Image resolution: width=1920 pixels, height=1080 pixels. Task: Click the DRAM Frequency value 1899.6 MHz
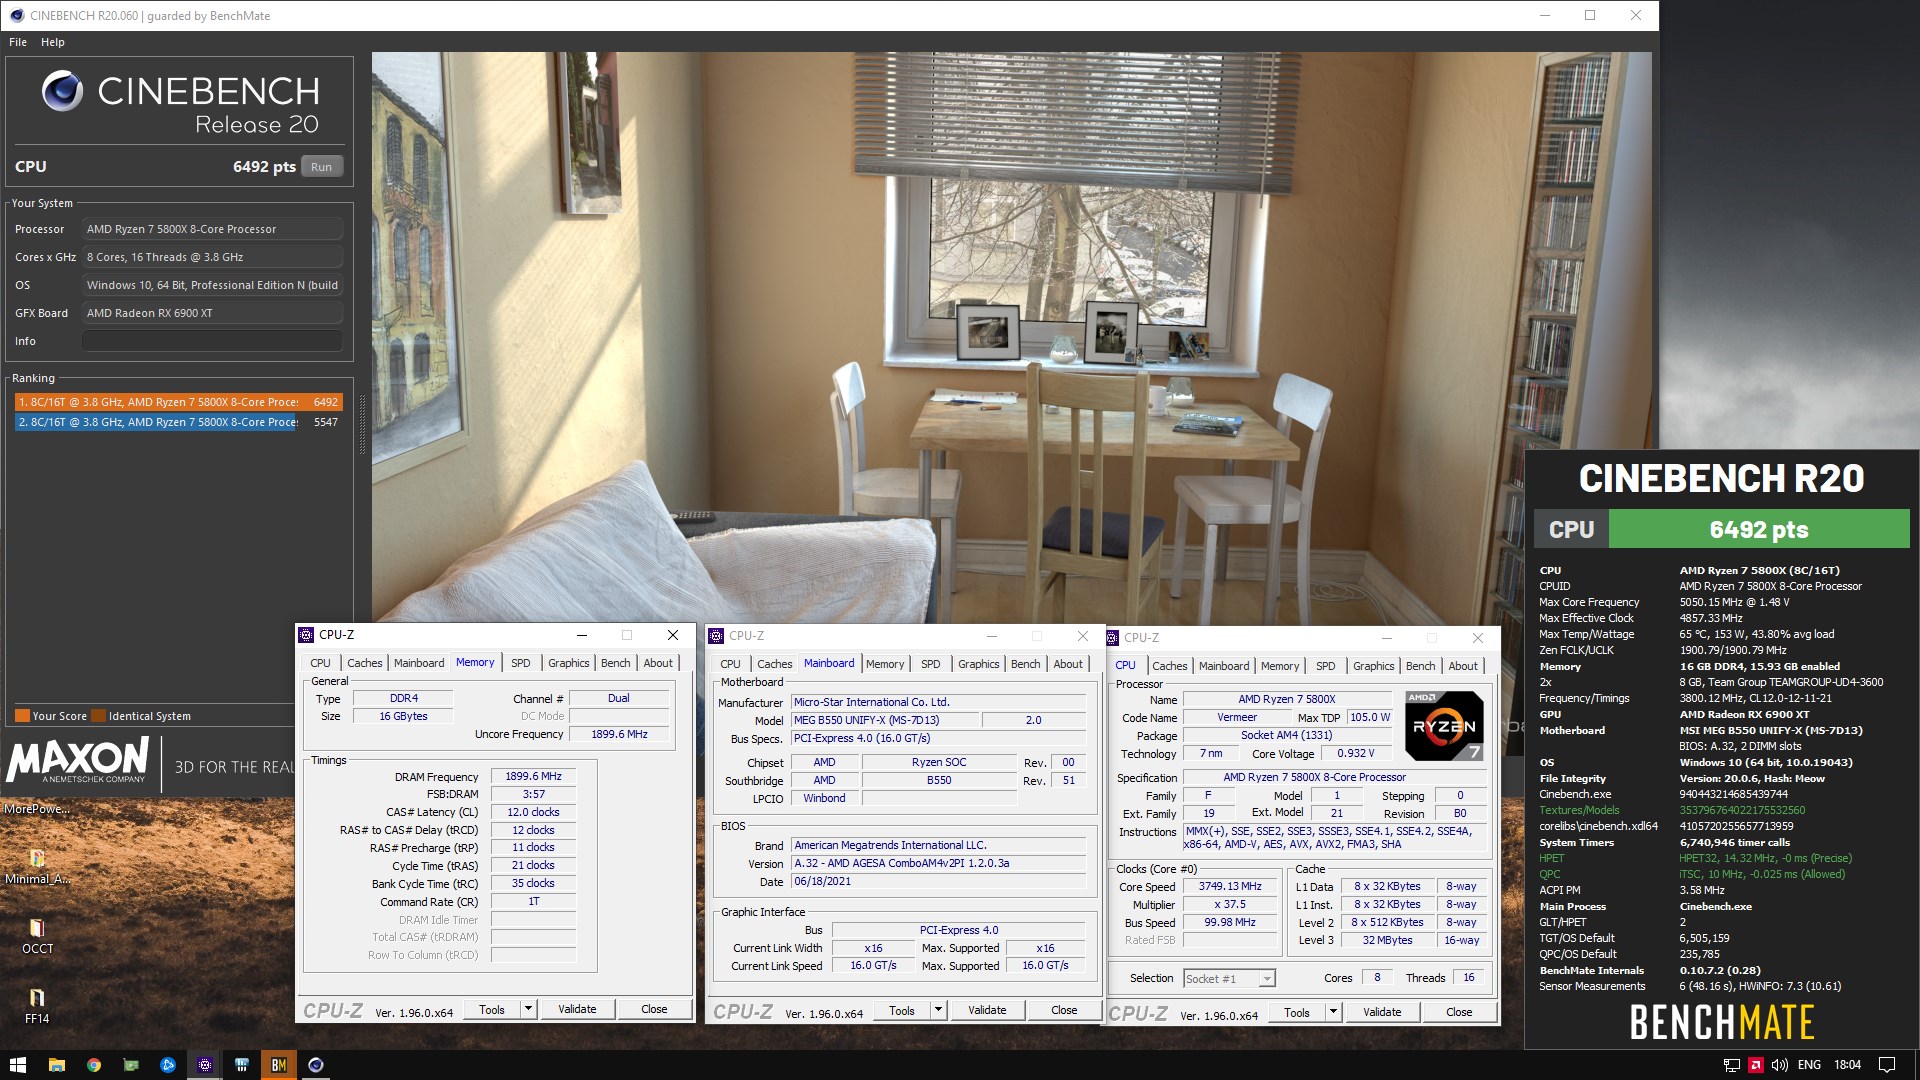click(533, 776)
